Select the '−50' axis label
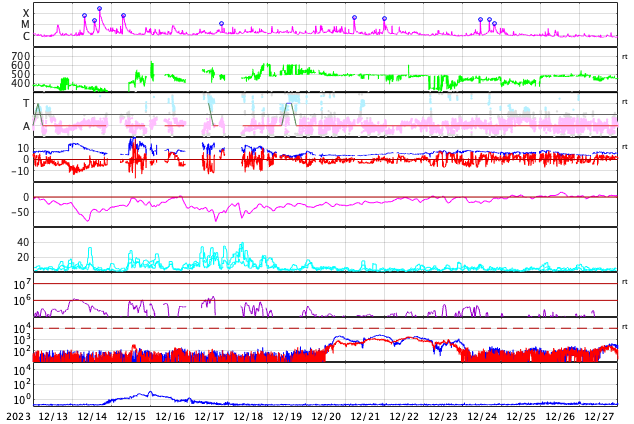 [21, 212]
